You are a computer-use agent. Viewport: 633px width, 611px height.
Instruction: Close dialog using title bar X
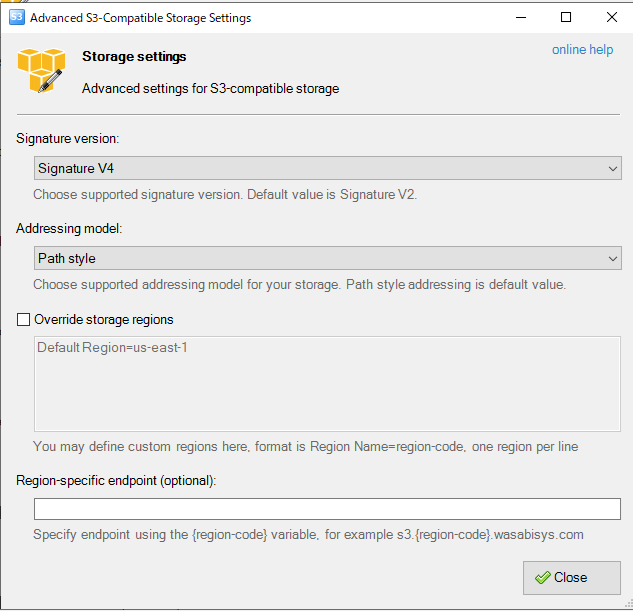click(612, 17)
